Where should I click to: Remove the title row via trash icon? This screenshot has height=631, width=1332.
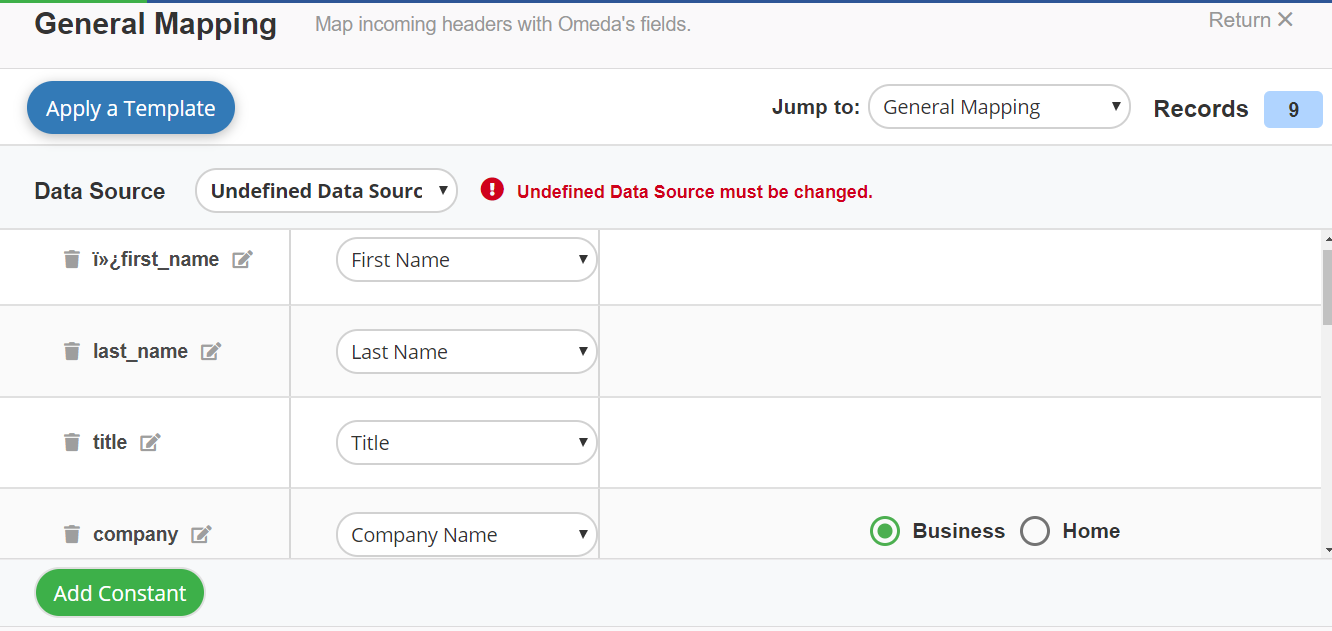tap(72, 442)
